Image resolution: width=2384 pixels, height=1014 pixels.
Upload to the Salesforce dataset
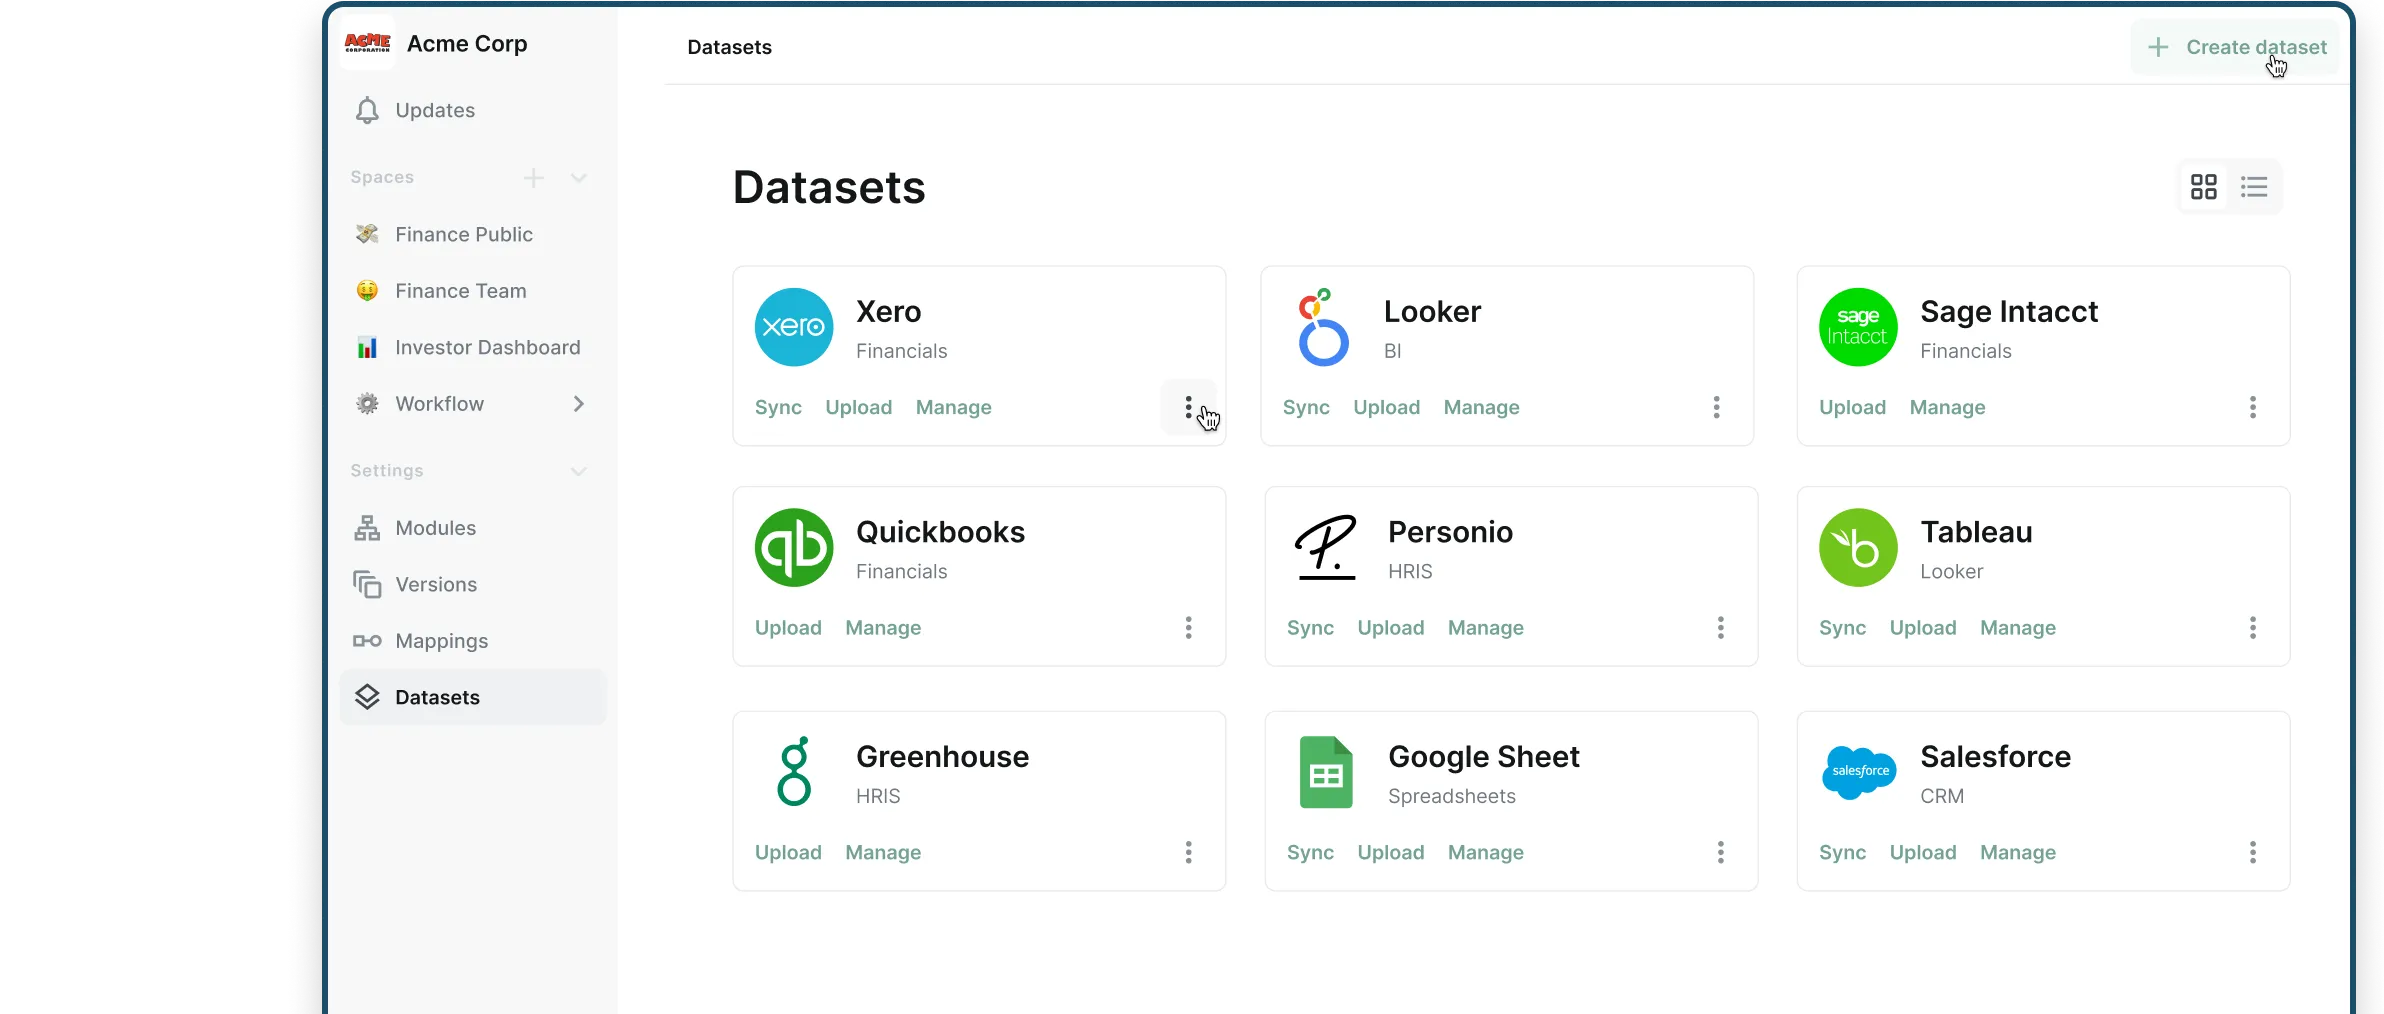1923,853
